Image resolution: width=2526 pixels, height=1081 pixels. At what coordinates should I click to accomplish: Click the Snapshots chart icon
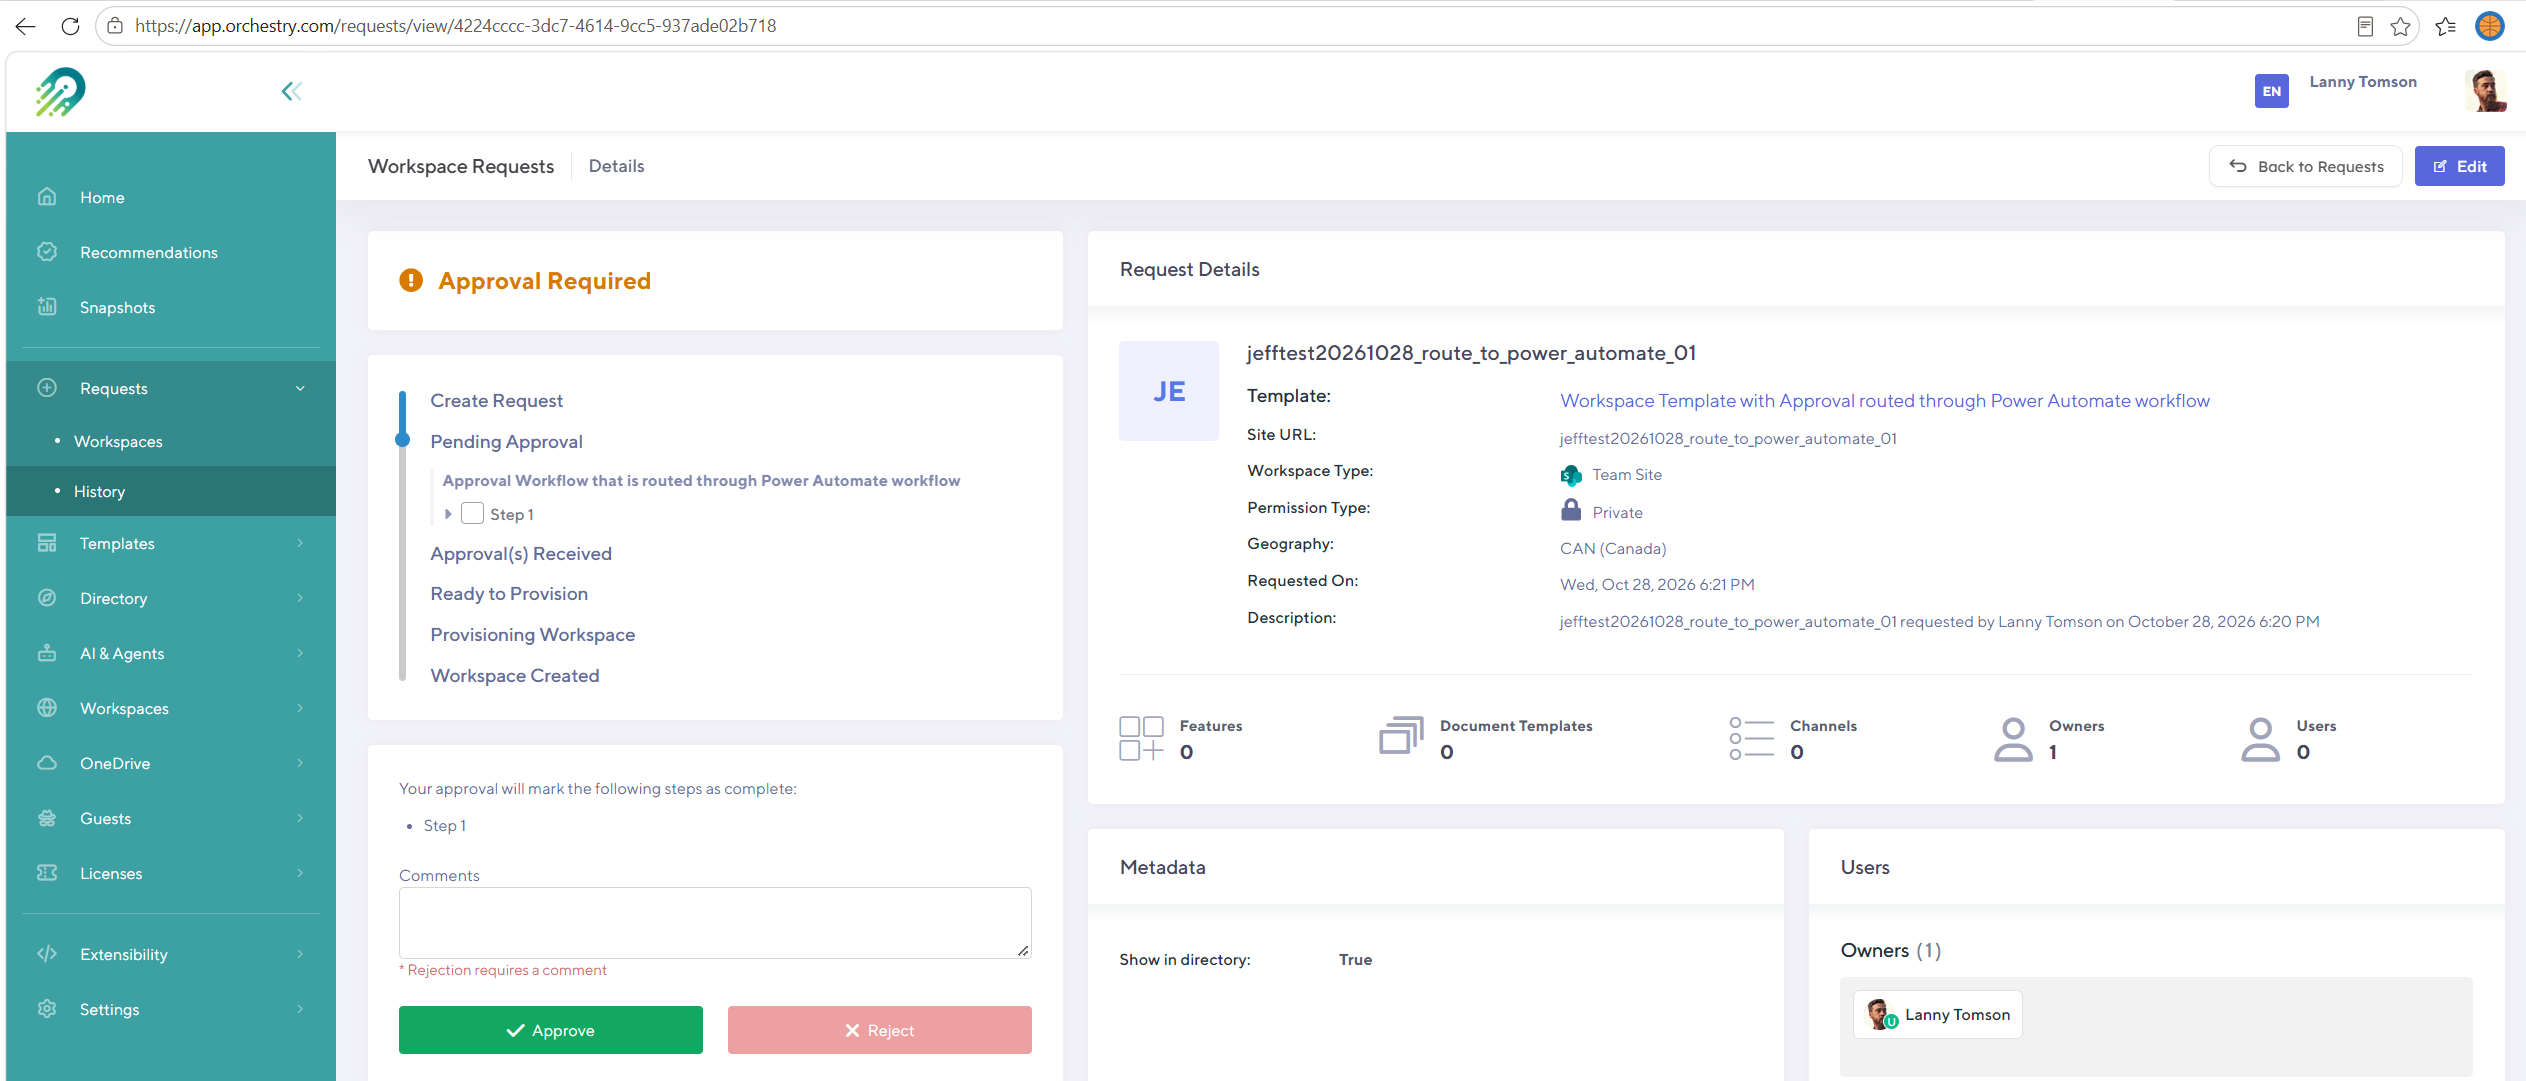(47, 307)
